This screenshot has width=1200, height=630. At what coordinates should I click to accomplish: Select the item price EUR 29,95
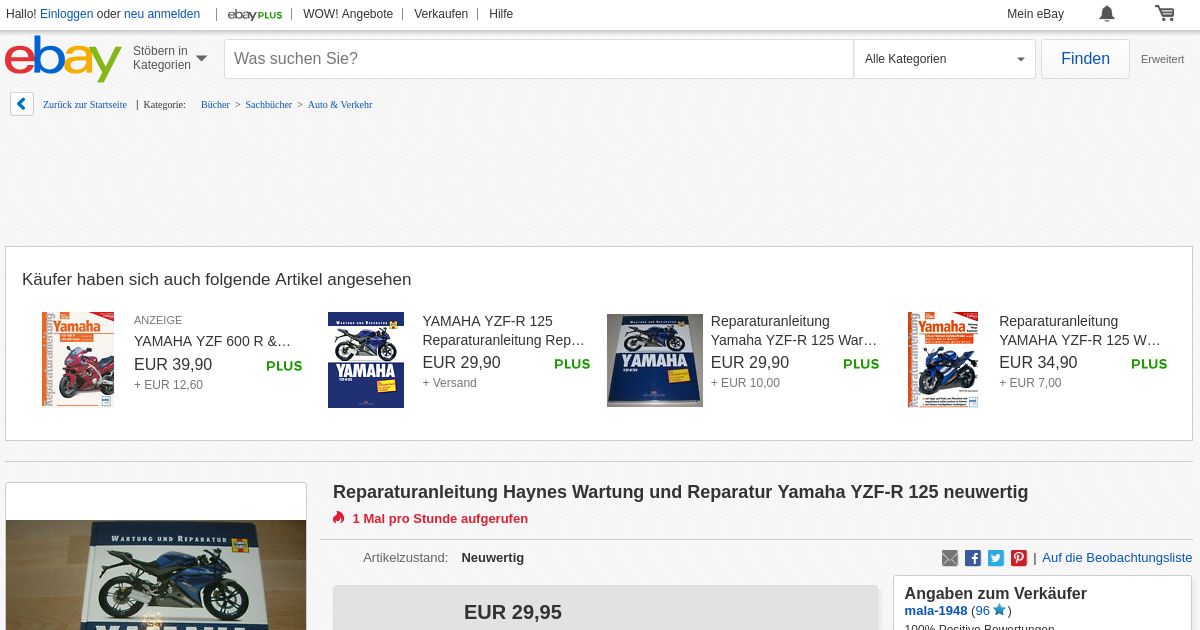coord(513,612)
